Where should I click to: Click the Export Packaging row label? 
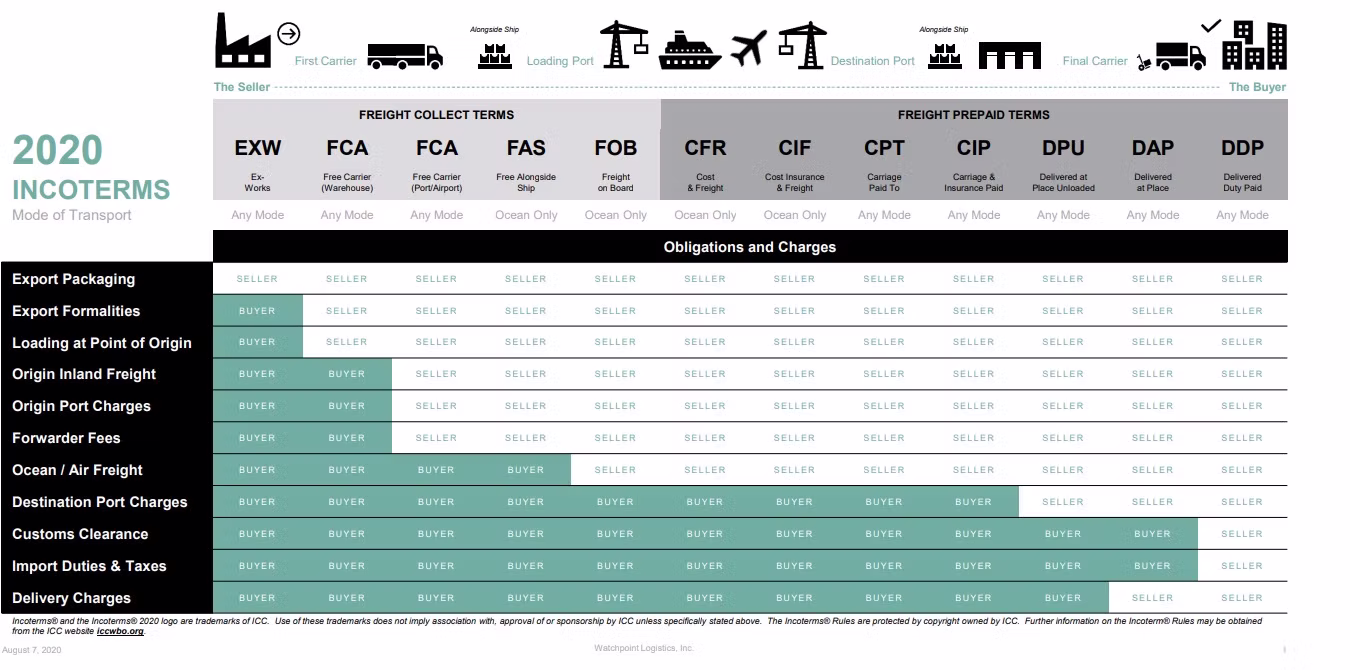[x=73, y=279]
